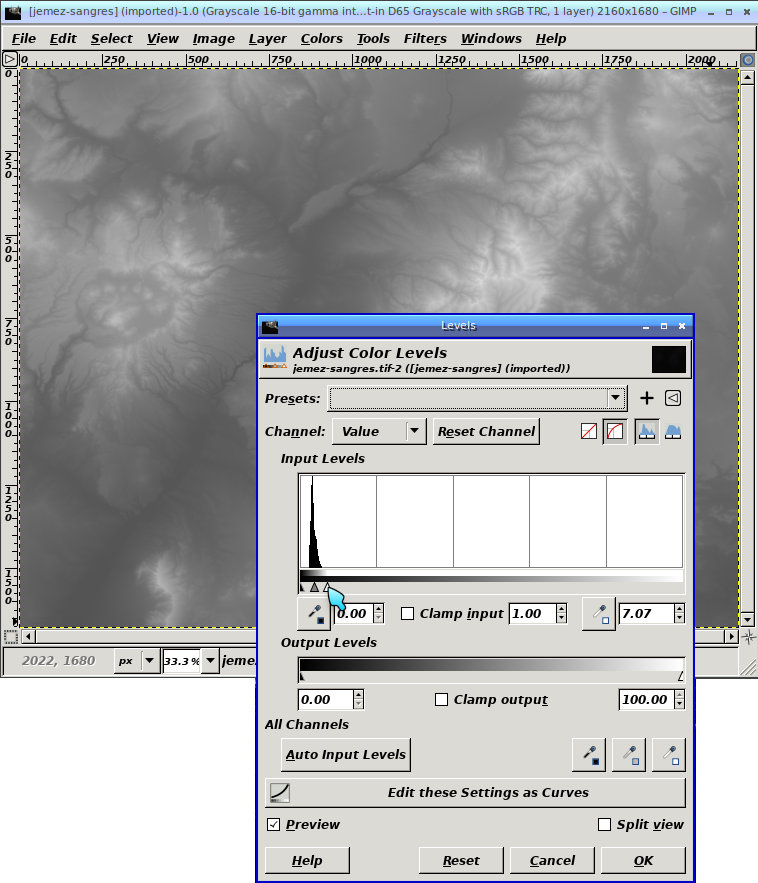Enable Clamp output checkbox
The height and width of the screenshot is (883, 758).
coord(442,699)
